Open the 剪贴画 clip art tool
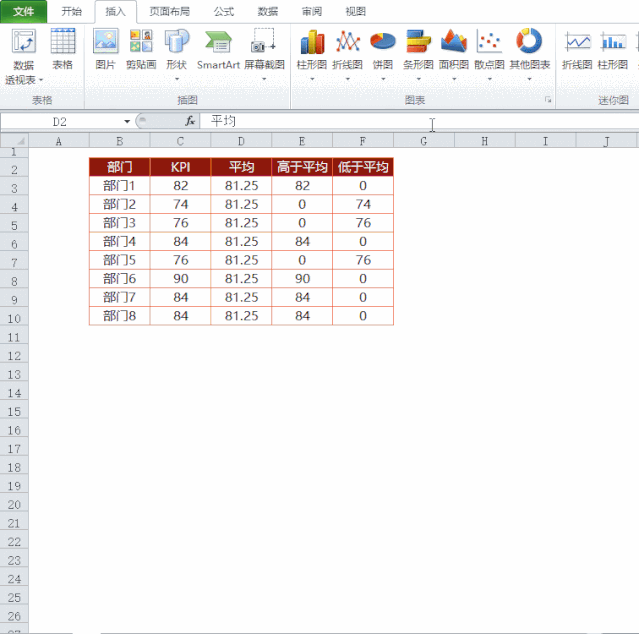639x634 pixels. click(x=141, y=48)
